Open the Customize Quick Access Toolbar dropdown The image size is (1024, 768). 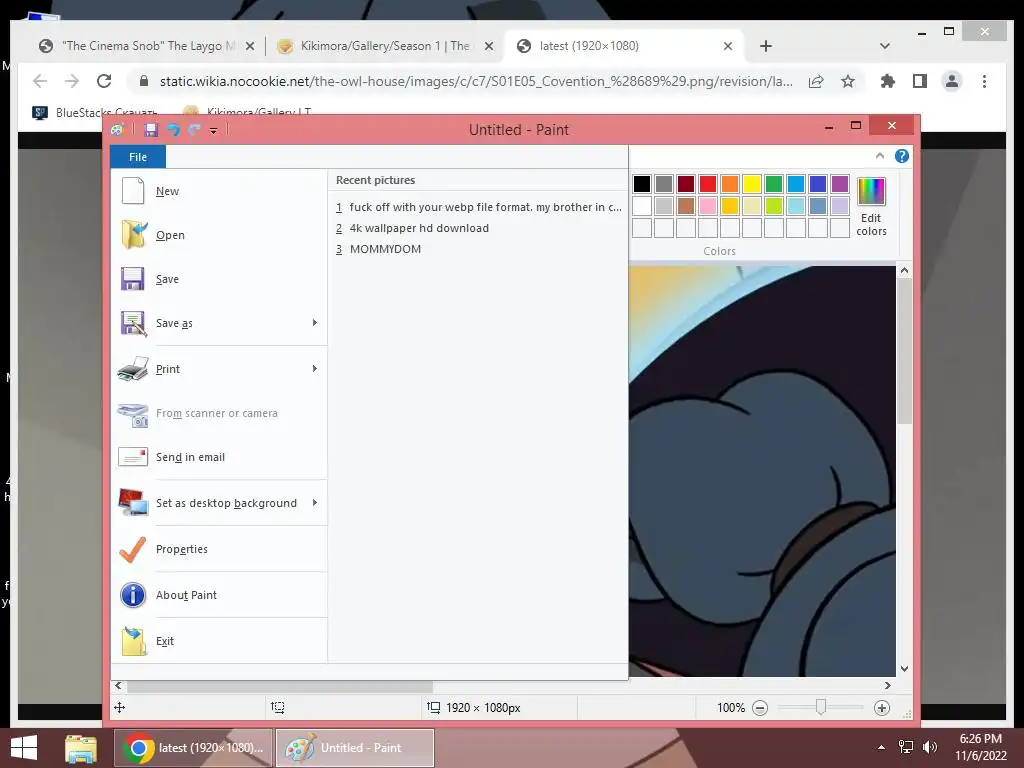pos(213,131)
